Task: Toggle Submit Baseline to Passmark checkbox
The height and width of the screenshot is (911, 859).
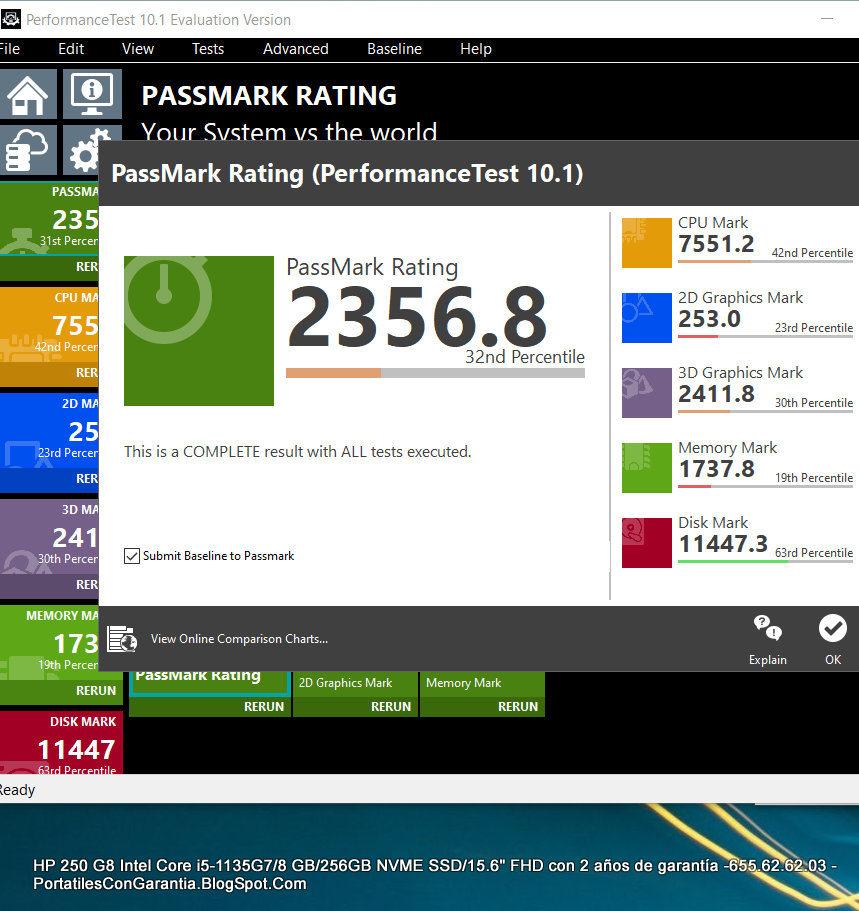Action: click(x=132, y=556)
